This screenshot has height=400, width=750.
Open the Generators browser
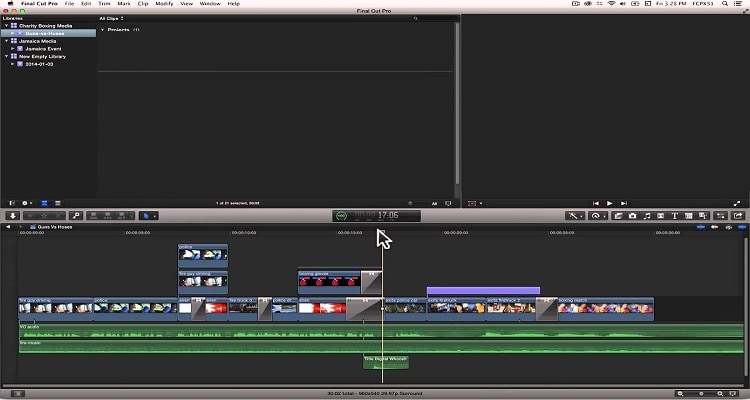[x=689, y=216]
